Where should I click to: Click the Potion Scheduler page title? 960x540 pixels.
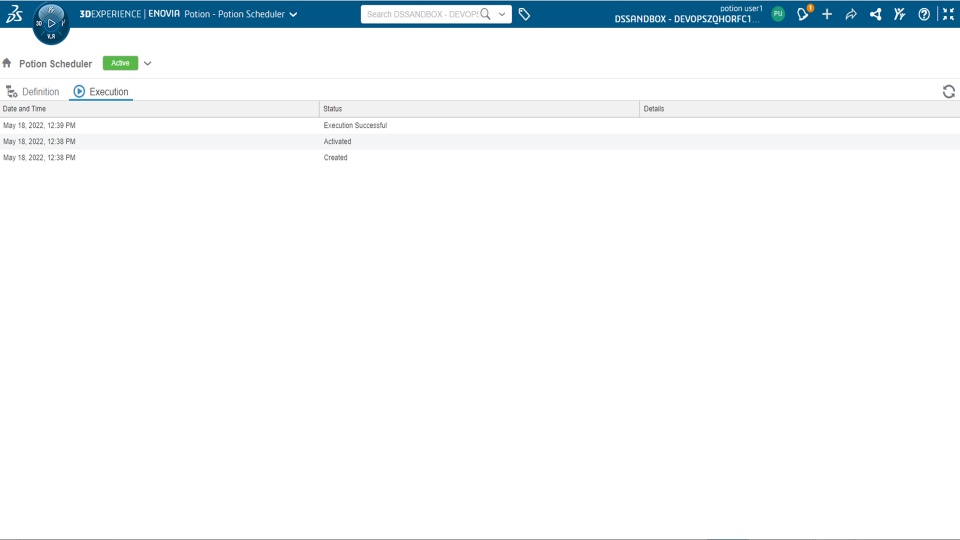(x=56, y=64)
